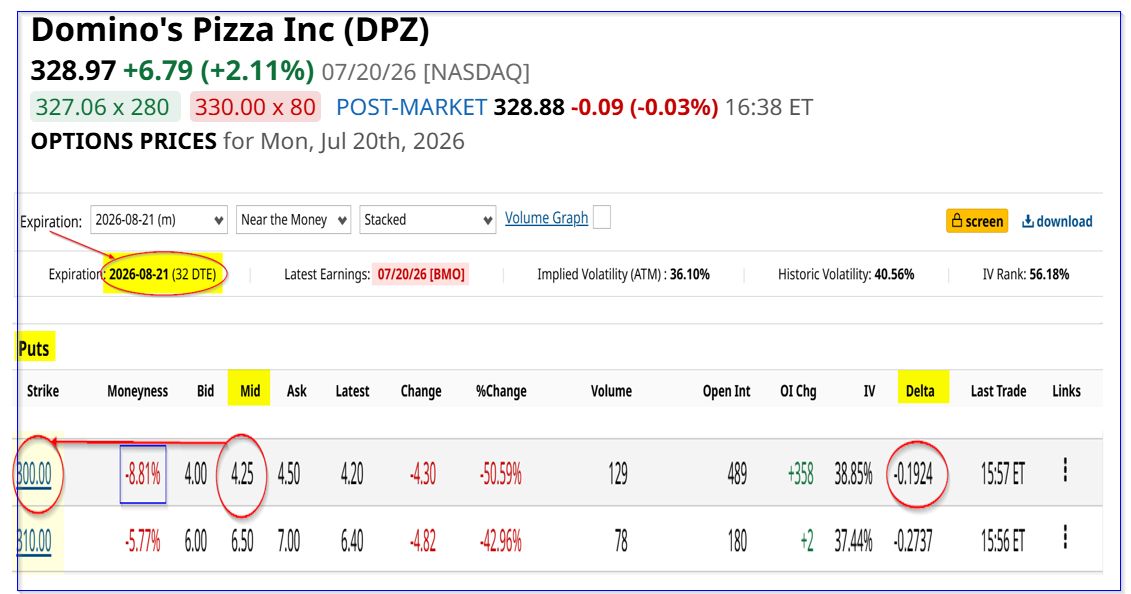Open the Volume Graph link
This screenshot has width=1131, height=594.
click(546, 218)
